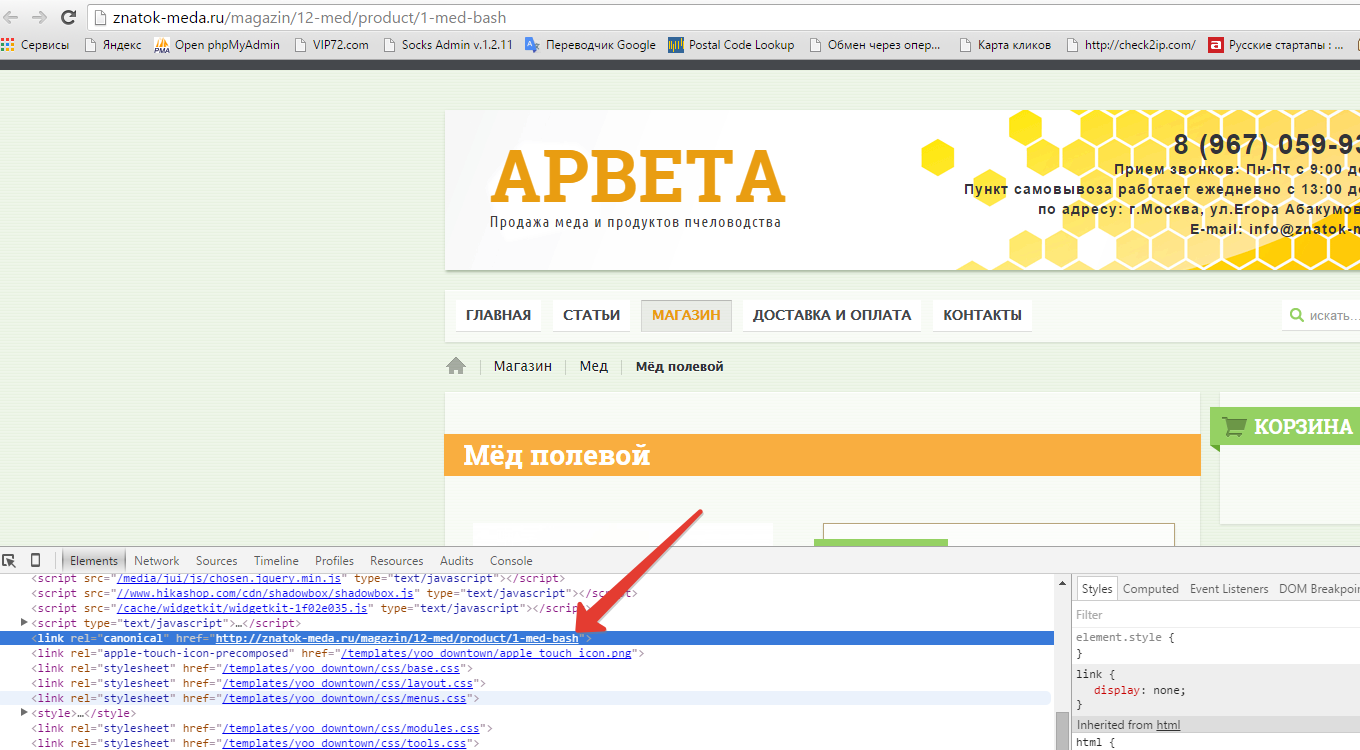
Task: Switch to the Sources tab in DevTools
Action: point(216,561)
